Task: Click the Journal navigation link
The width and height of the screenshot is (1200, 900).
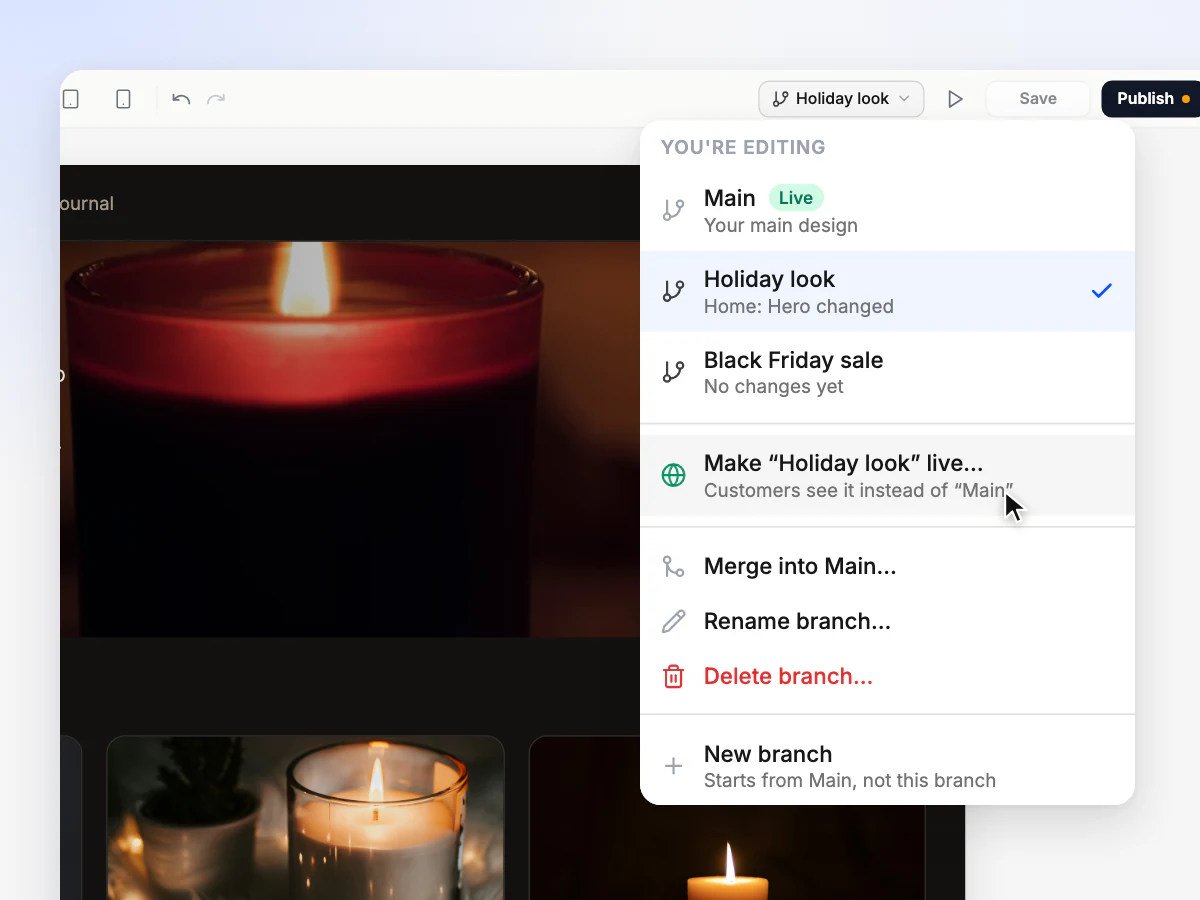Action: click(x=86, y=203)
